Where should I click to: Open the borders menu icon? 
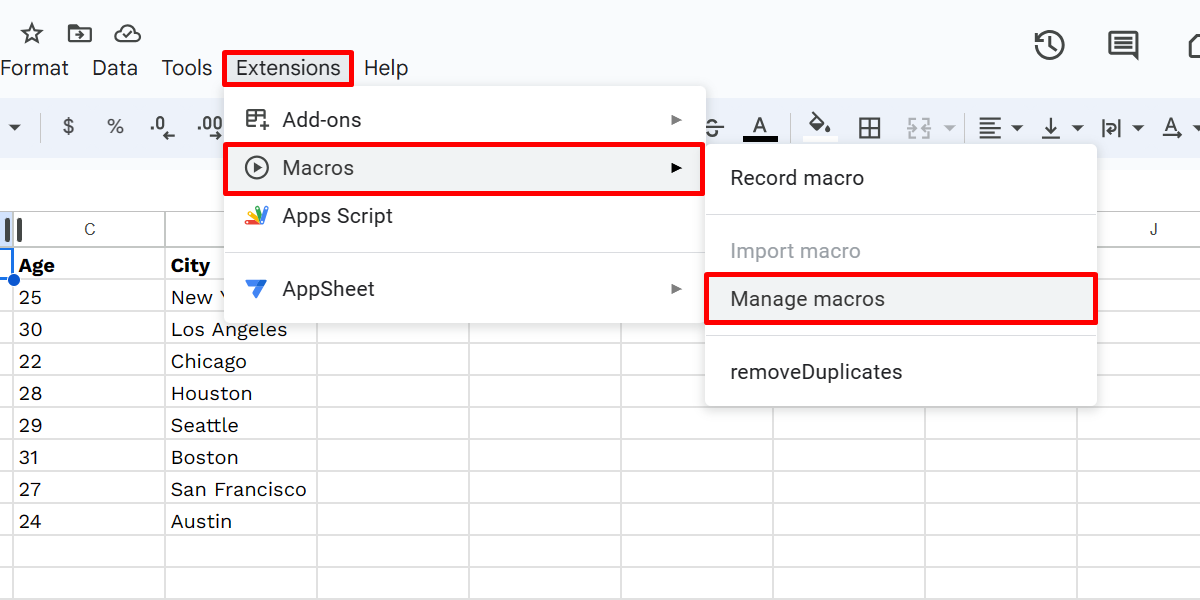click(869, 127)
